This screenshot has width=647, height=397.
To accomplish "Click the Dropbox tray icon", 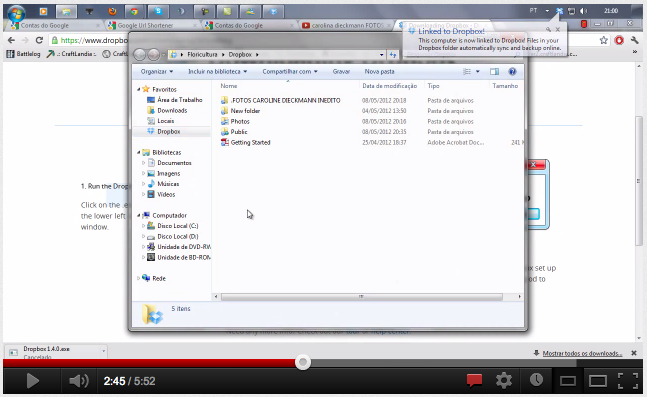I will [560, 11].
